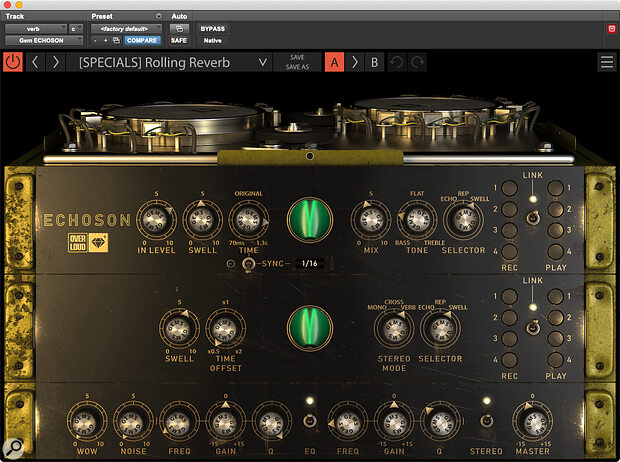This screenshot has height=462, width=620.
Task: Click the WOW knob
Action: pyautogui.click(x=87, y=422)
